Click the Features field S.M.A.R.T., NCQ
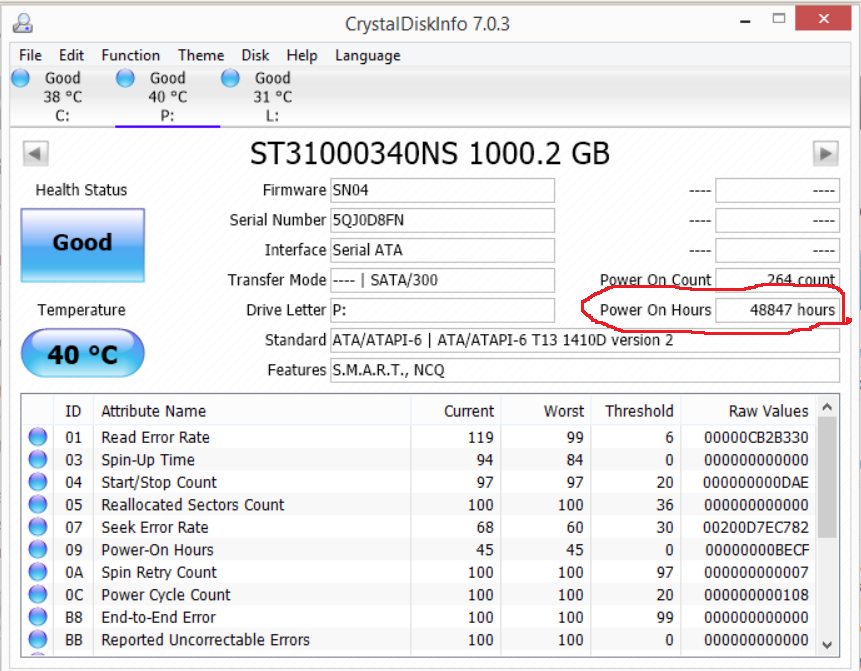861x671 pixels. (x=585, y=370)
